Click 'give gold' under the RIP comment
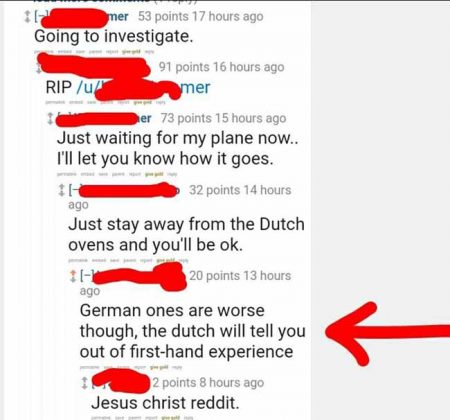The width and height of the screenshot is (450, 420). [142, 103]
